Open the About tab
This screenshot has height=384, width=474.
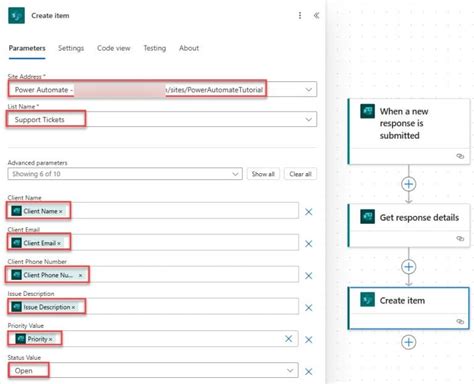tap(189, 48)
